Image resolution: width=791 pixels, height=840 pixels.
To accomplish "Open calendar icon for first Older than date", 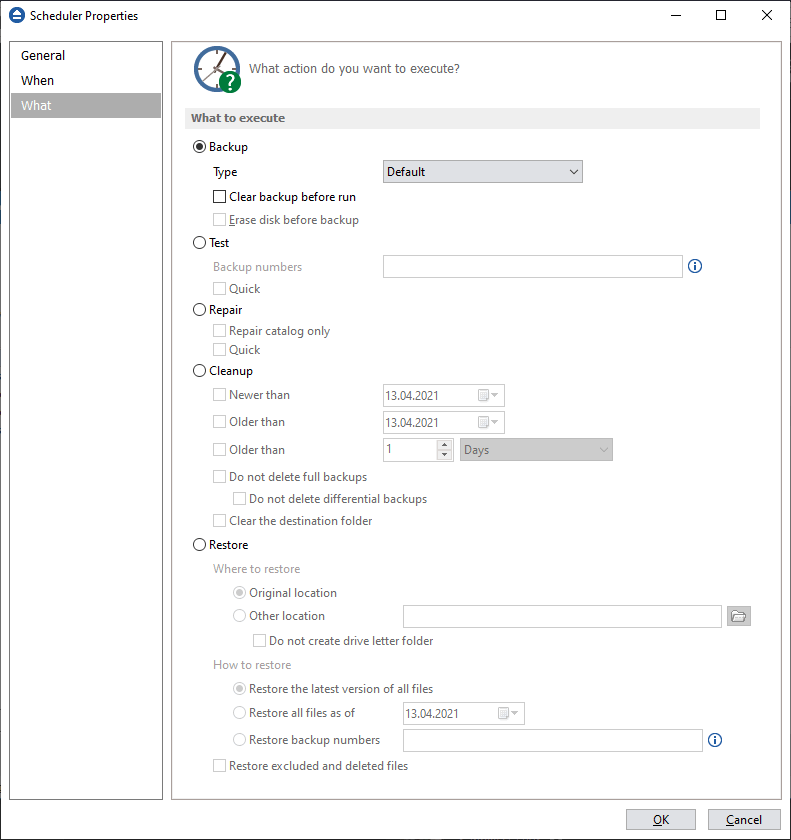I will [x=488, y=423].
